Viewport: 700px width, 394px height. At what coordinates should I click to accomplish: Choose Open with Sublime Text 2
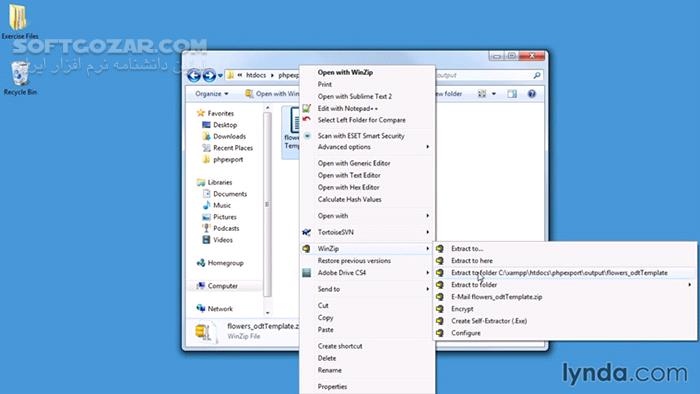click(x=354, y=96)
